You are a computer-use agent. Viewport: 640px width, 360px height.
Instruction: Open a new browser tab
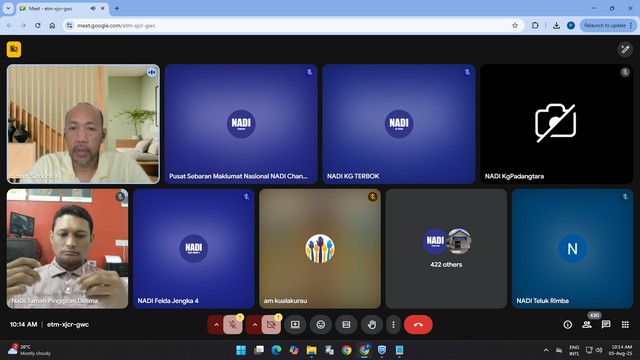tap(117, 9)
